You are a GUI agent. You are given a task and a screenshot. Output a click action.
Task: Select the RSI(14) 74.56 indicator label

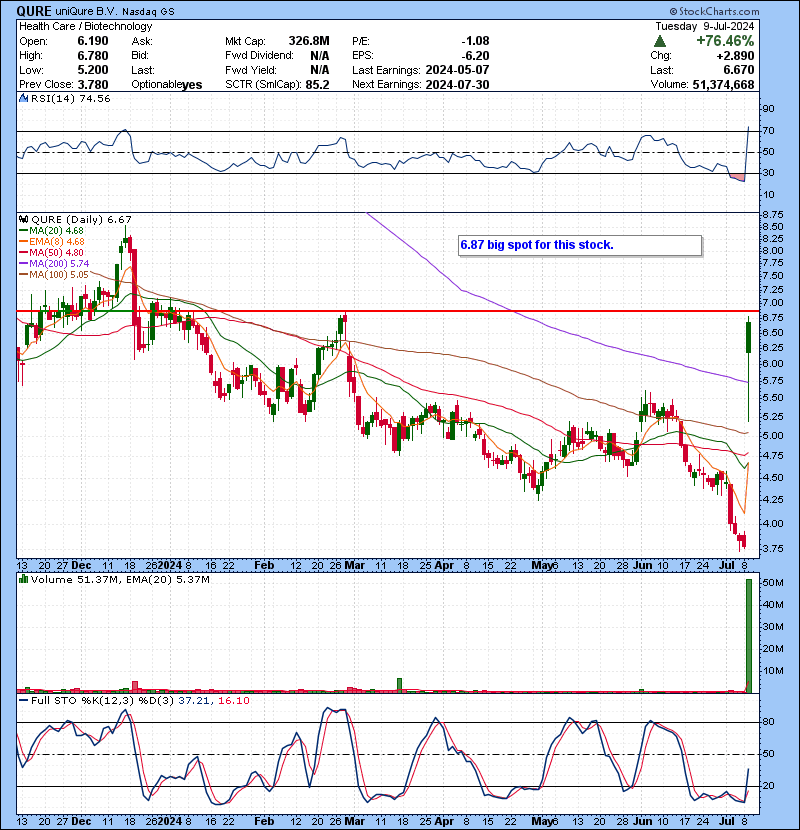coord(70,99)
